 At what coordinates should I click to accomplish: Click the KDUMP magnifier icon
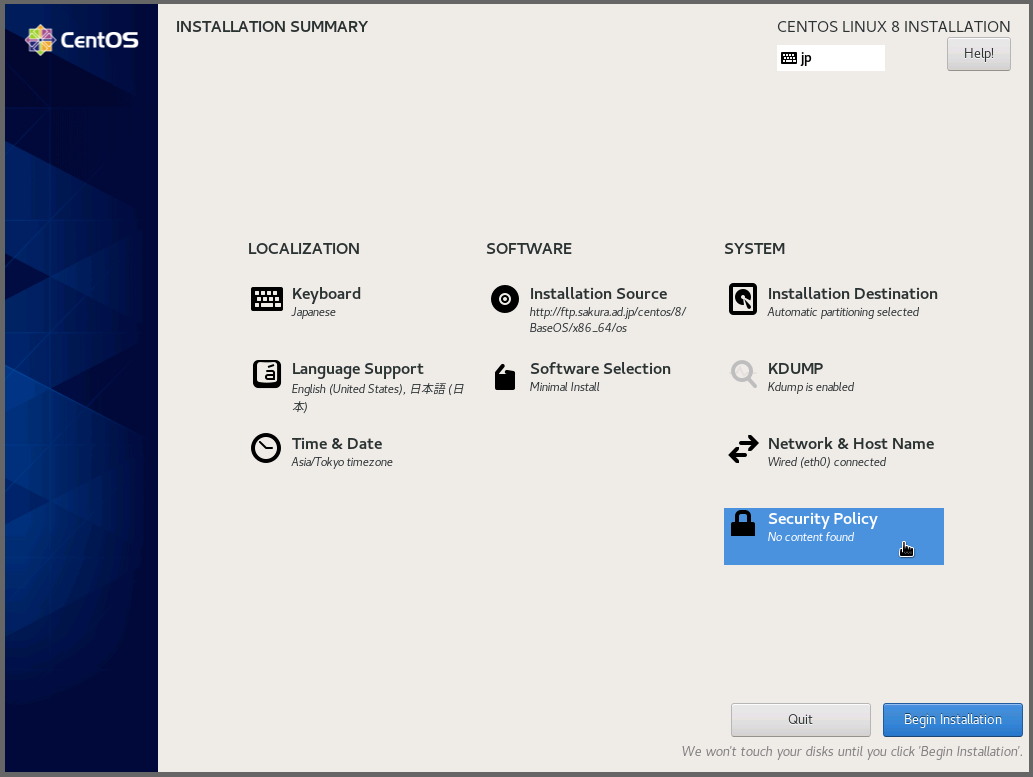coord(743,374)
